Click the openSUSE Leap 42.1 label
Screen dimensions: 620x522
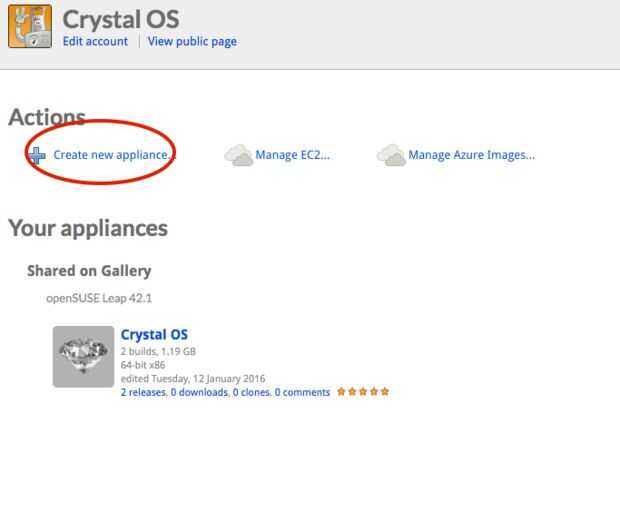pyautogui.click(x=99, y=298)
